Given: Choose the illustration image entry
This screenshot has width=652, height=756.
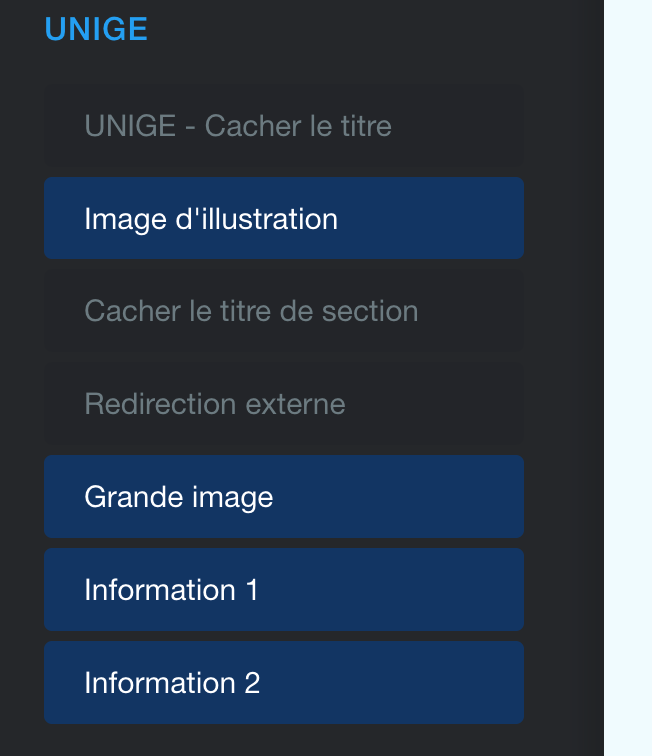Looking at the screenshot, I should tap(283, 218).
